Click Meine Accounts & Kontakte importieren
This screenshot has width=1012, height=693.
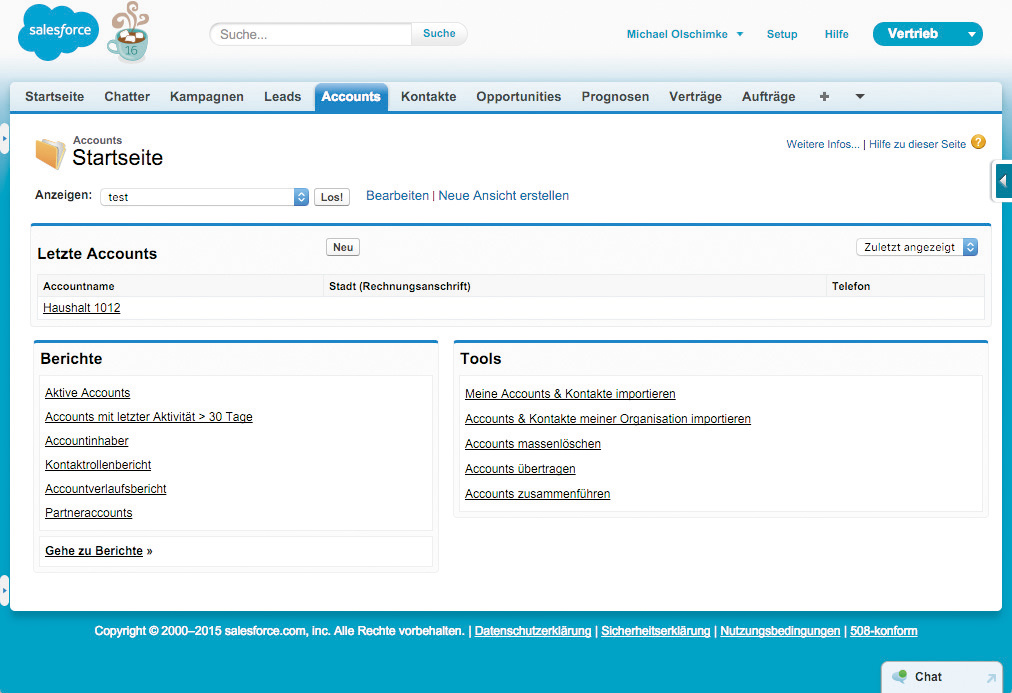(x=570, y=394)
